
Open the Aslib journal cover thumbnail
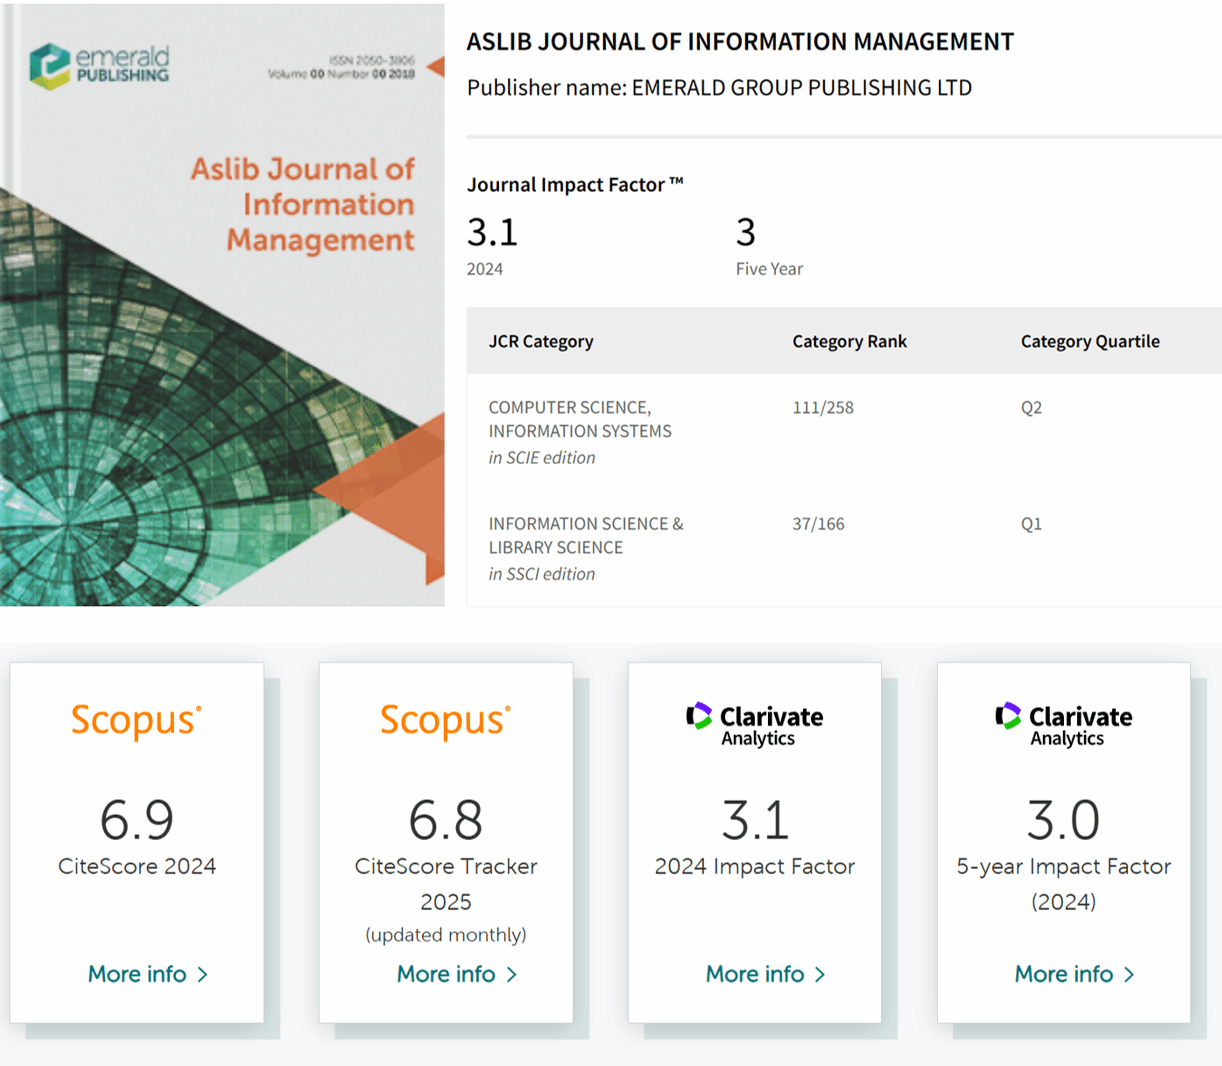[x=222, y=304]
